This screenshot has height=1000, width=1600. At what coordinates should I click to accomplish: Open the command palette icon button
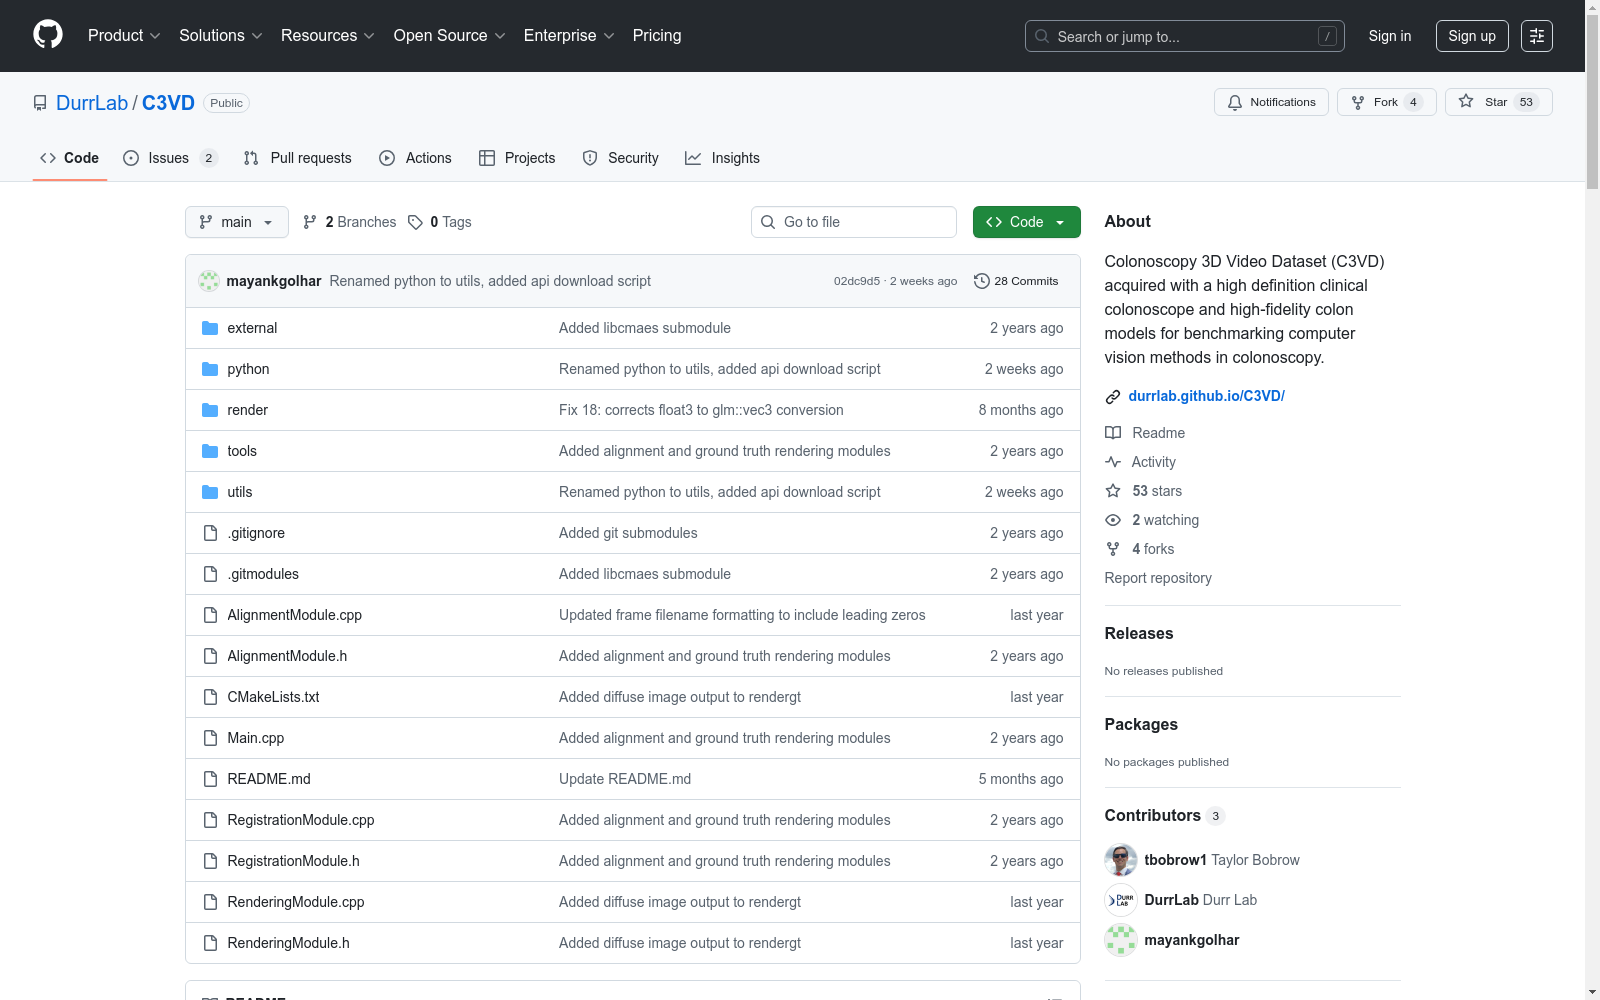(x=1536, y=36)
